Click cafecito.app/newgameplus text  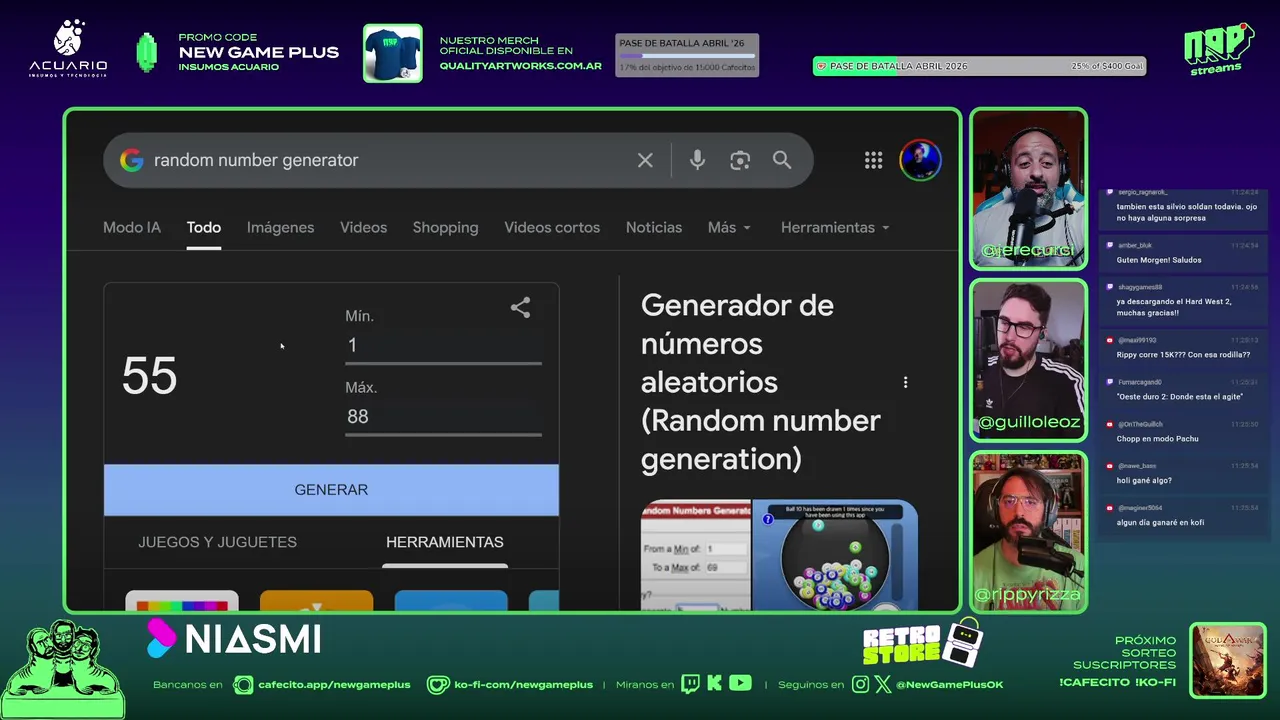334,685
